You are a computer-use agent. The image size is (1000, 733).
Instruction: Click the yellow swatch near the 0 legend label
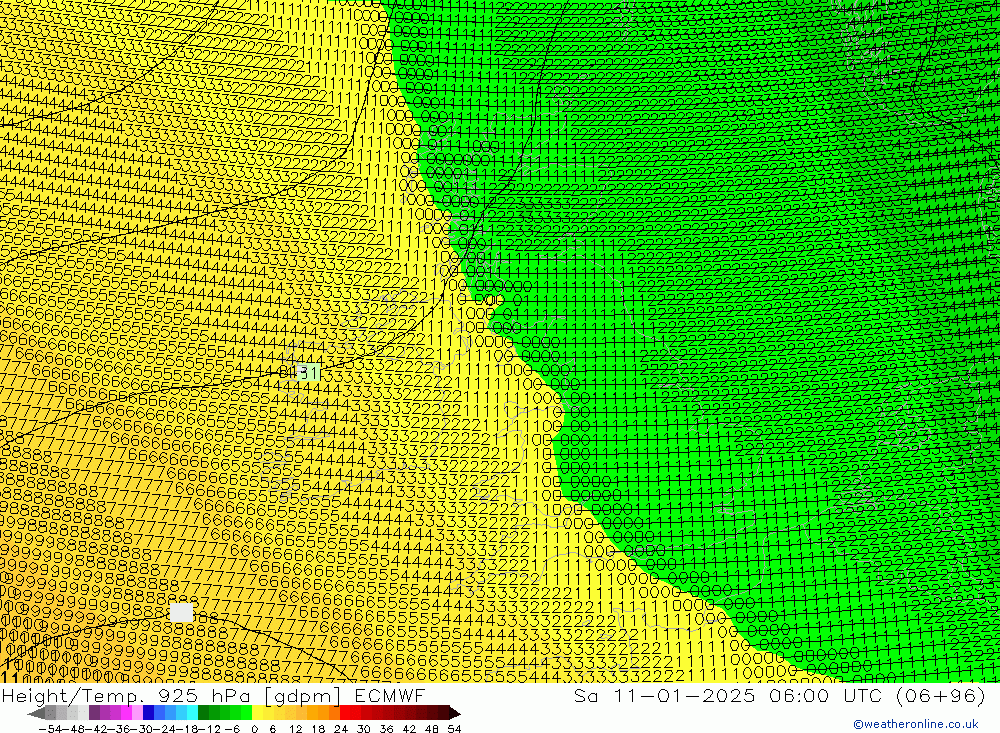click(x=257, y=713)
